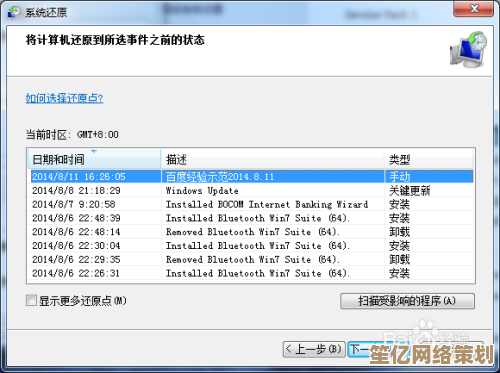
Task: Select restore point 百度经验示范2014.8.11
Action: (x=252, y=177)
